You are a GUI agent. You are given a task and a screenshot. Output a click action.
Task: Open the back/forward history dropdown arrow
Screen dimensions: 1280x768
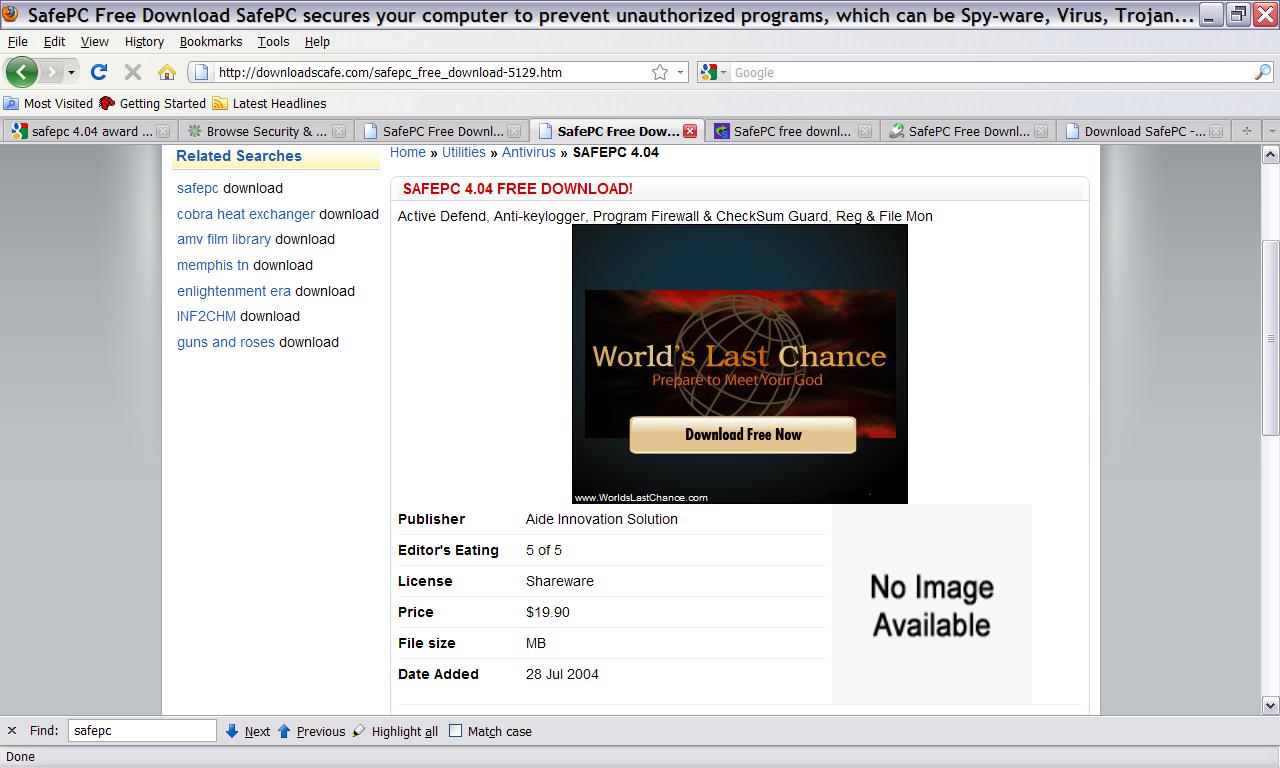tap(71, 72)
